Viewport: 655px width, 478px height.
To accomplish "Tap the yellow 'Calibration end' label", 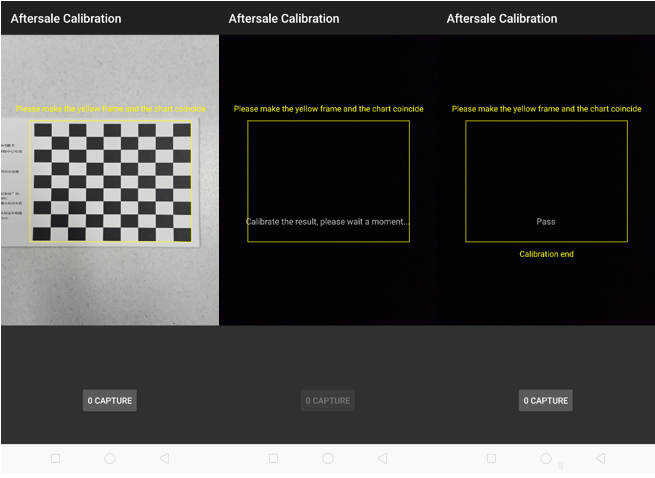I will (x=546, y=254).
